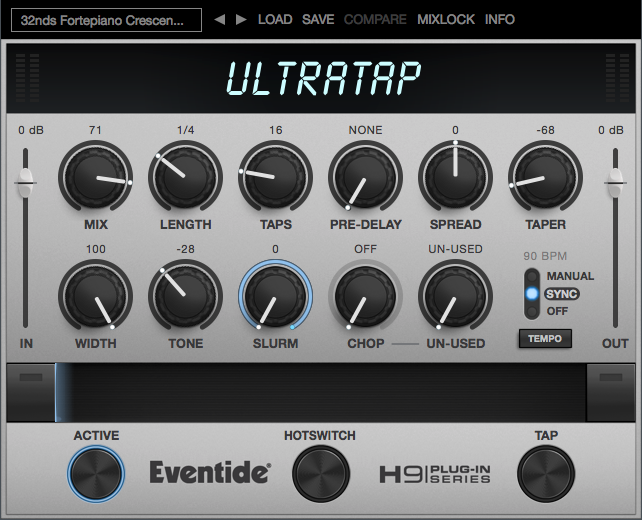Click the PRE-DELAY value NONE

pos(365,130)
